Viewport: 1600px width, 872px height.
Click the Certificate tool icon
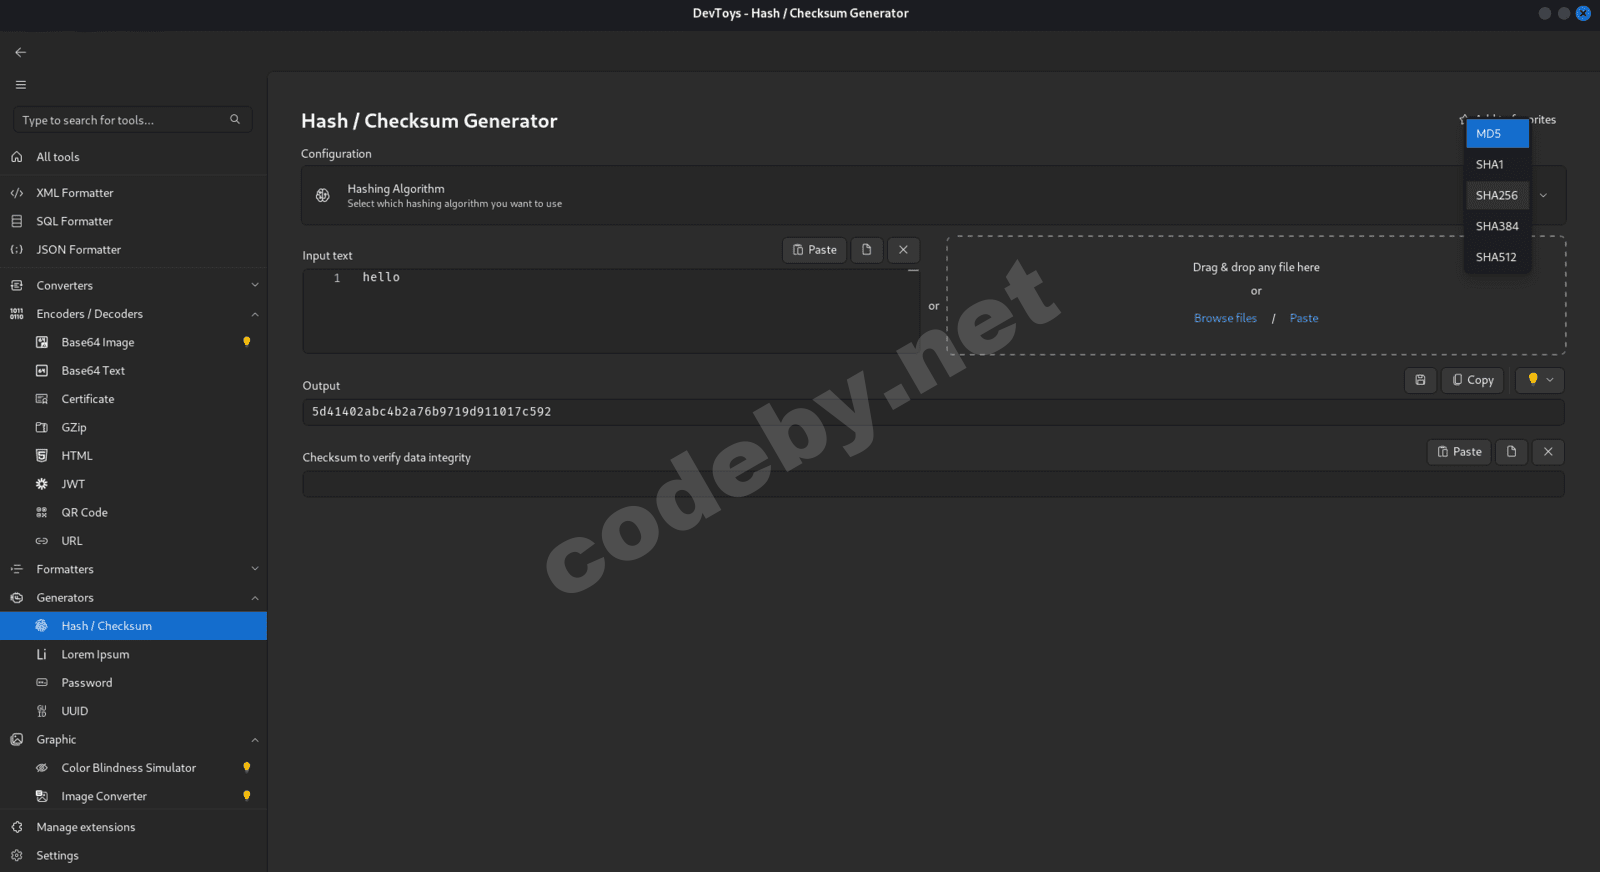tap(42, 399)
